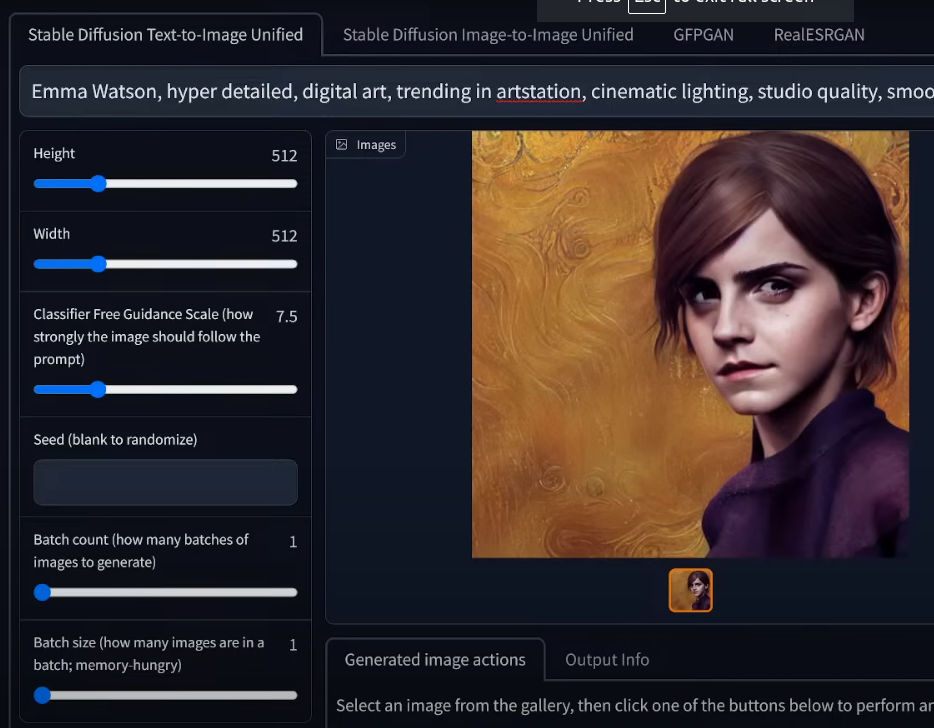
Task: Adjust the Classifier Free Guidance Scale slider
Action: coord(166,390)
